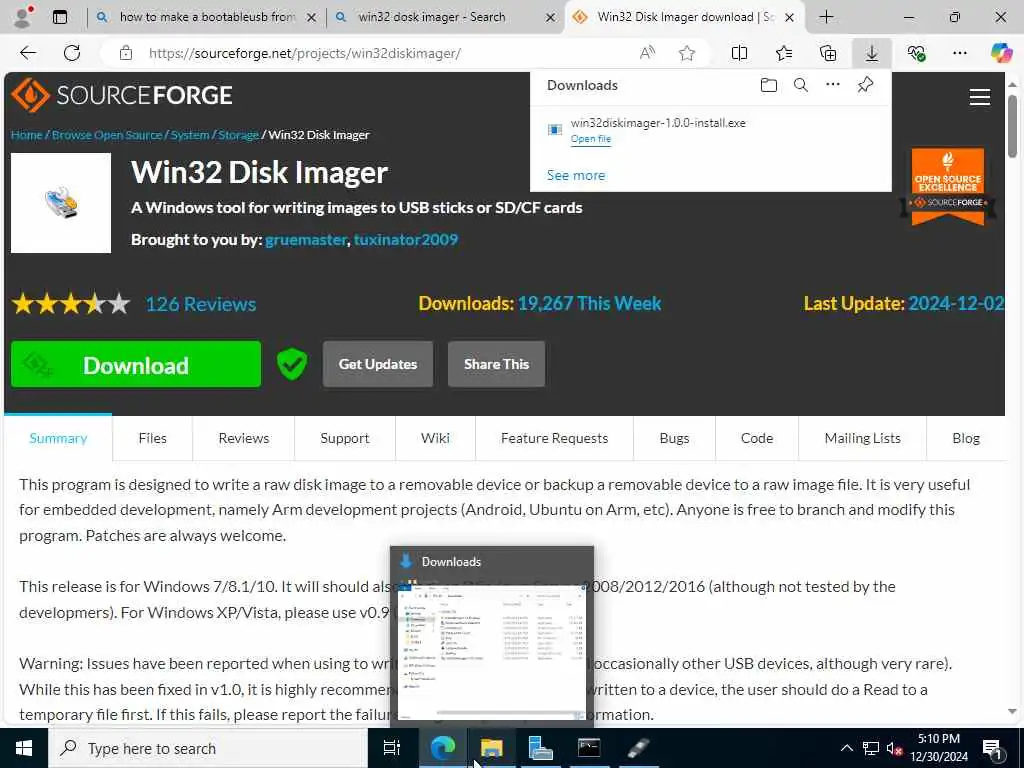The image size is (1024, 768).
Task: Open the 126 Reviews link
Action: click(200, 304)
